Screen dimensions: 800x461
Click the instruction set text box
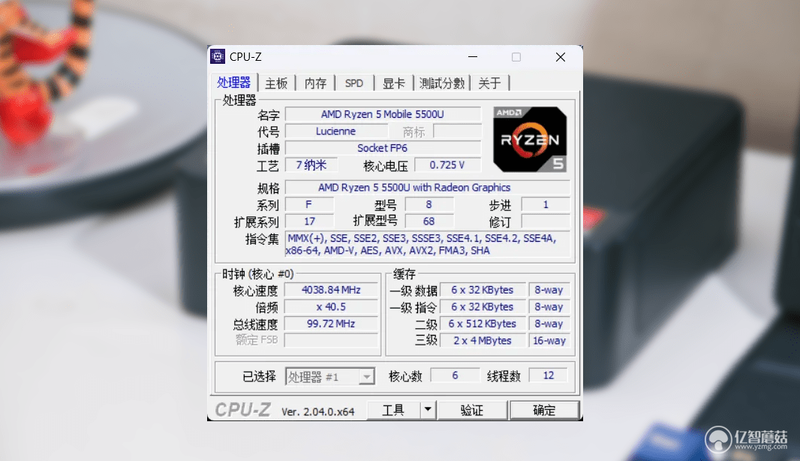click(427, 244)
